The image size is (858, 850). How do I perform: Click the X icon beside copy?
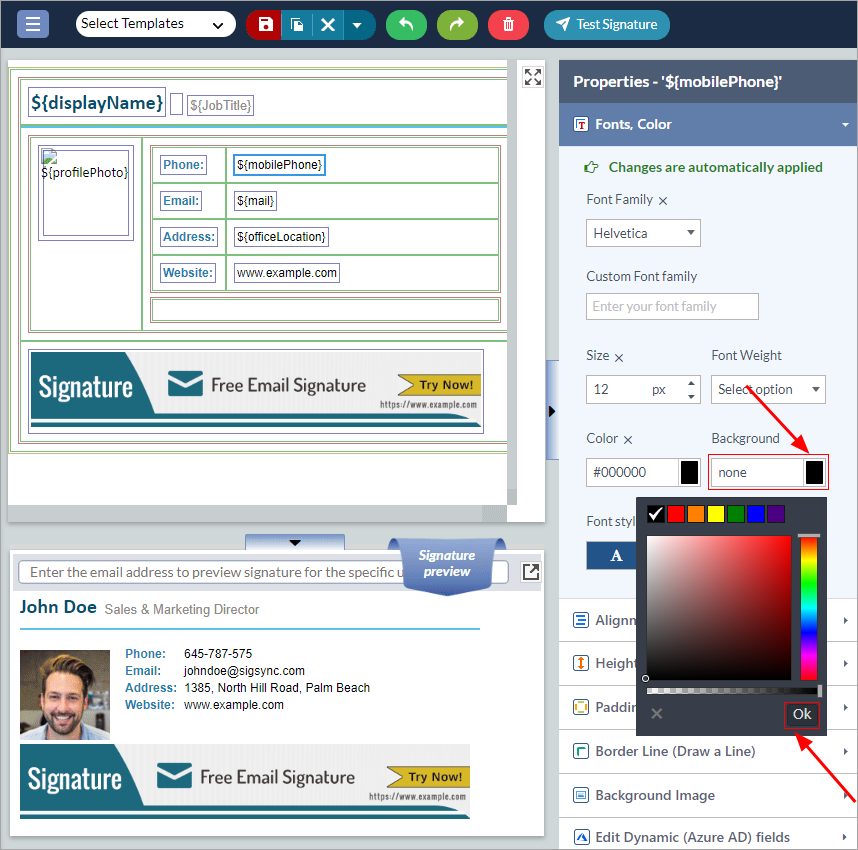(327, 25)
